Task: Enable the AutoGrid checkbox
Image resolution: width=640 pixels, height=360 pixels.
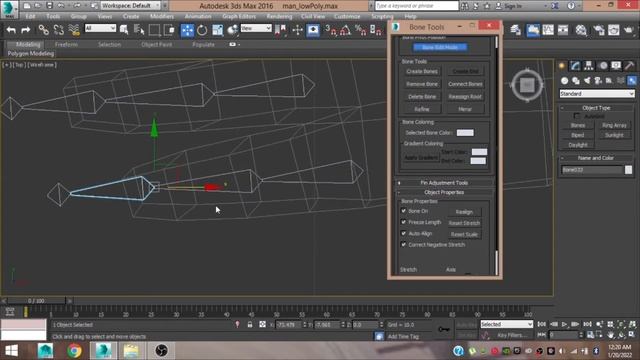Action: (577, 116)
